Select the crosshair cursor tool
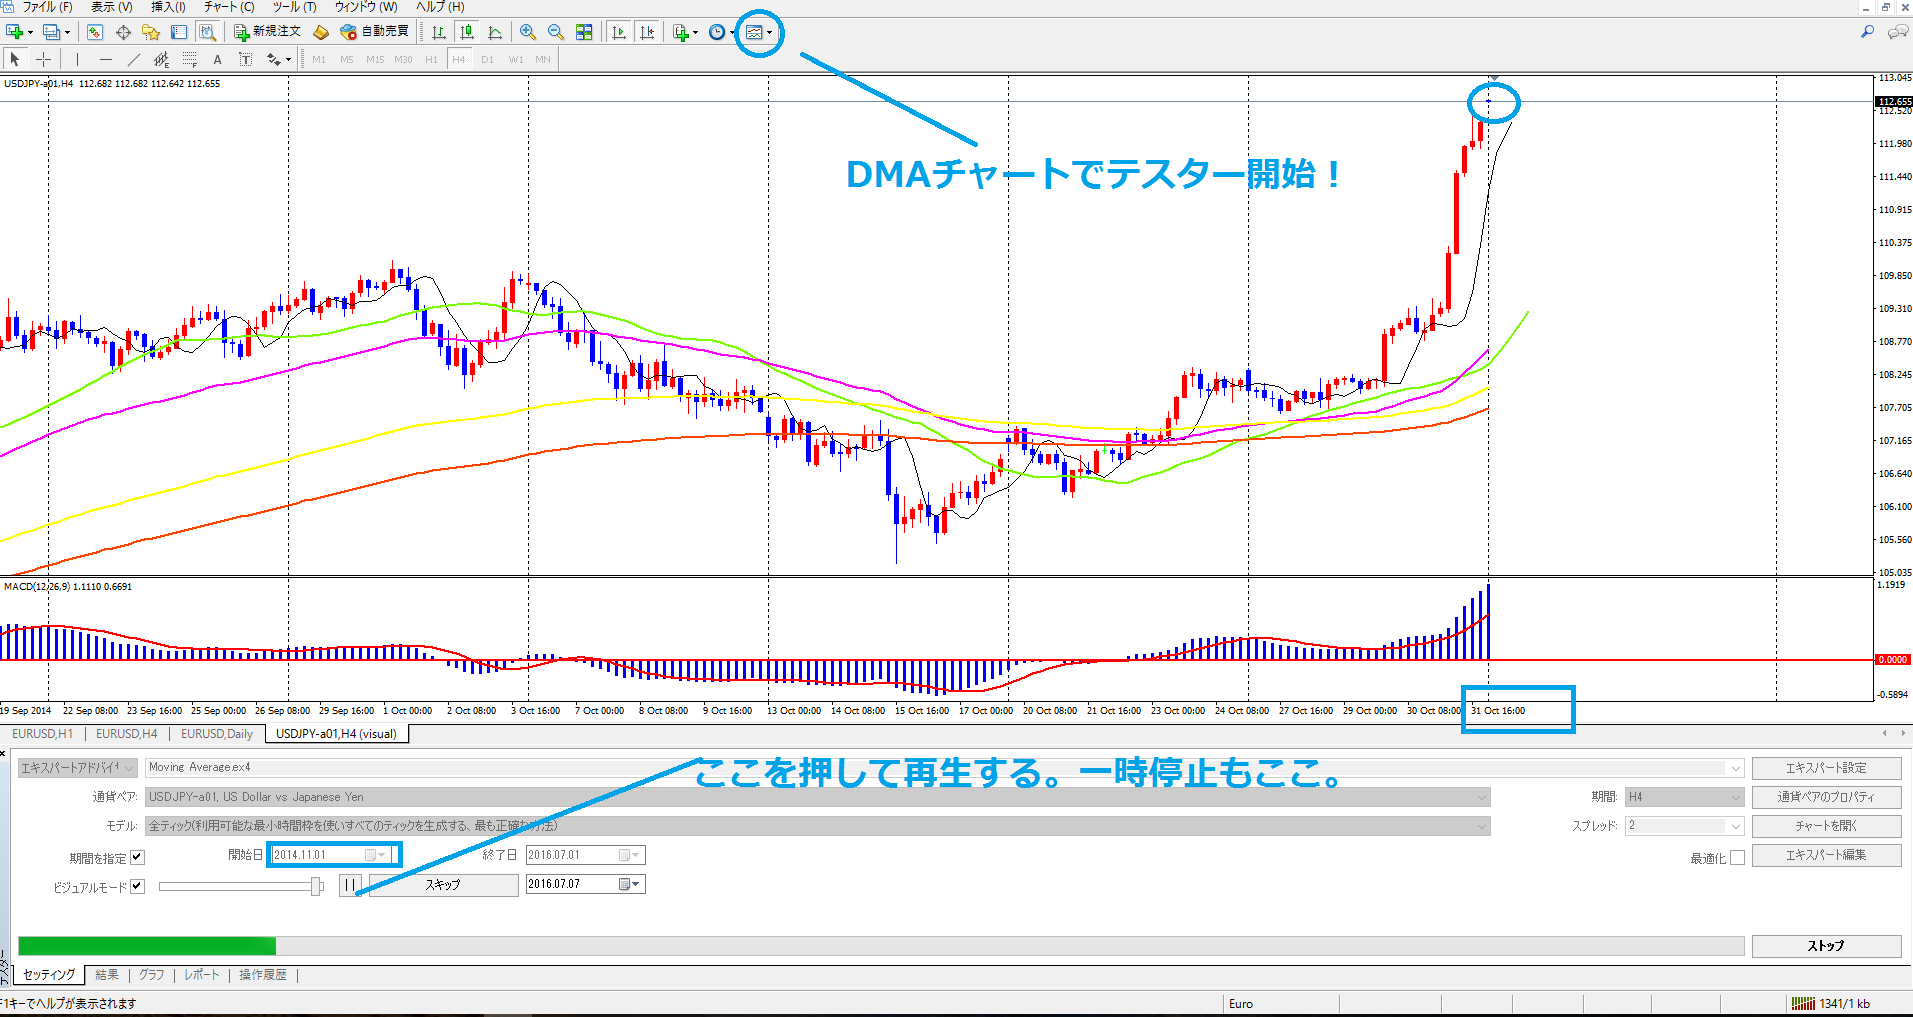Image resolution: width=1913 pixels, height=1017 pixels. pyautogui.click(x=43, y=60)
